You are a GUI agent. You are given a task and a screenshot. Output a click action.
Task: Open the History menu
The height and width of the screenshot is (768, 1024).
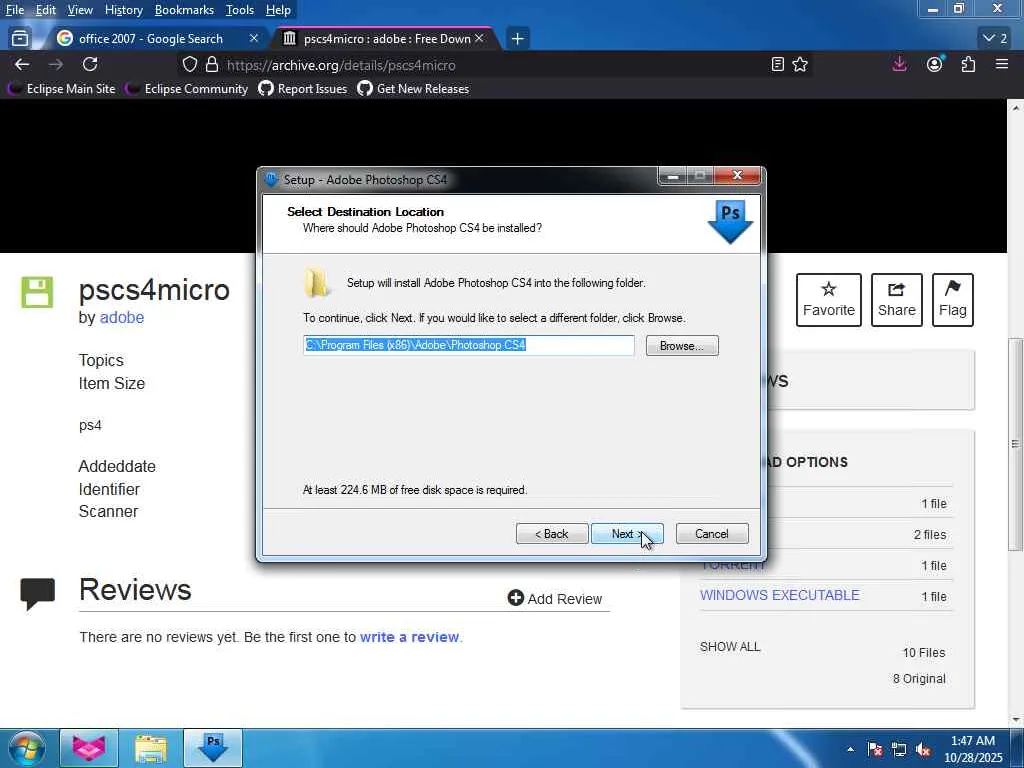[x=123, y=10]
